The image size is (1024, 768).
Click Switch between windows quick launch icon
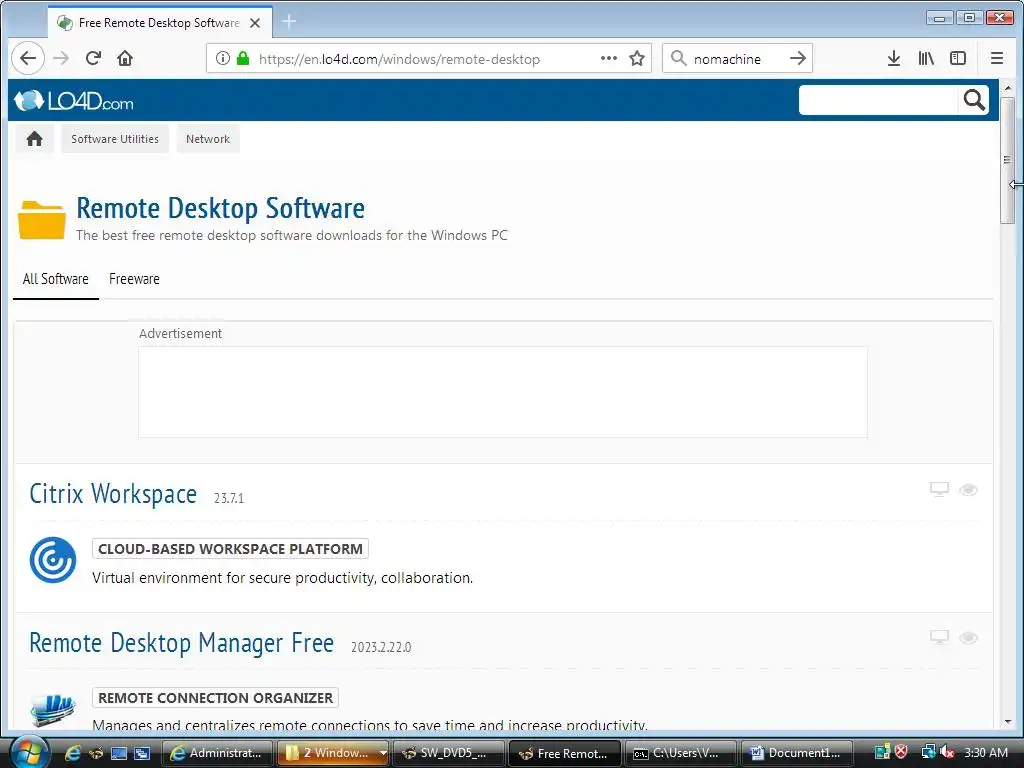pos(142,753)
